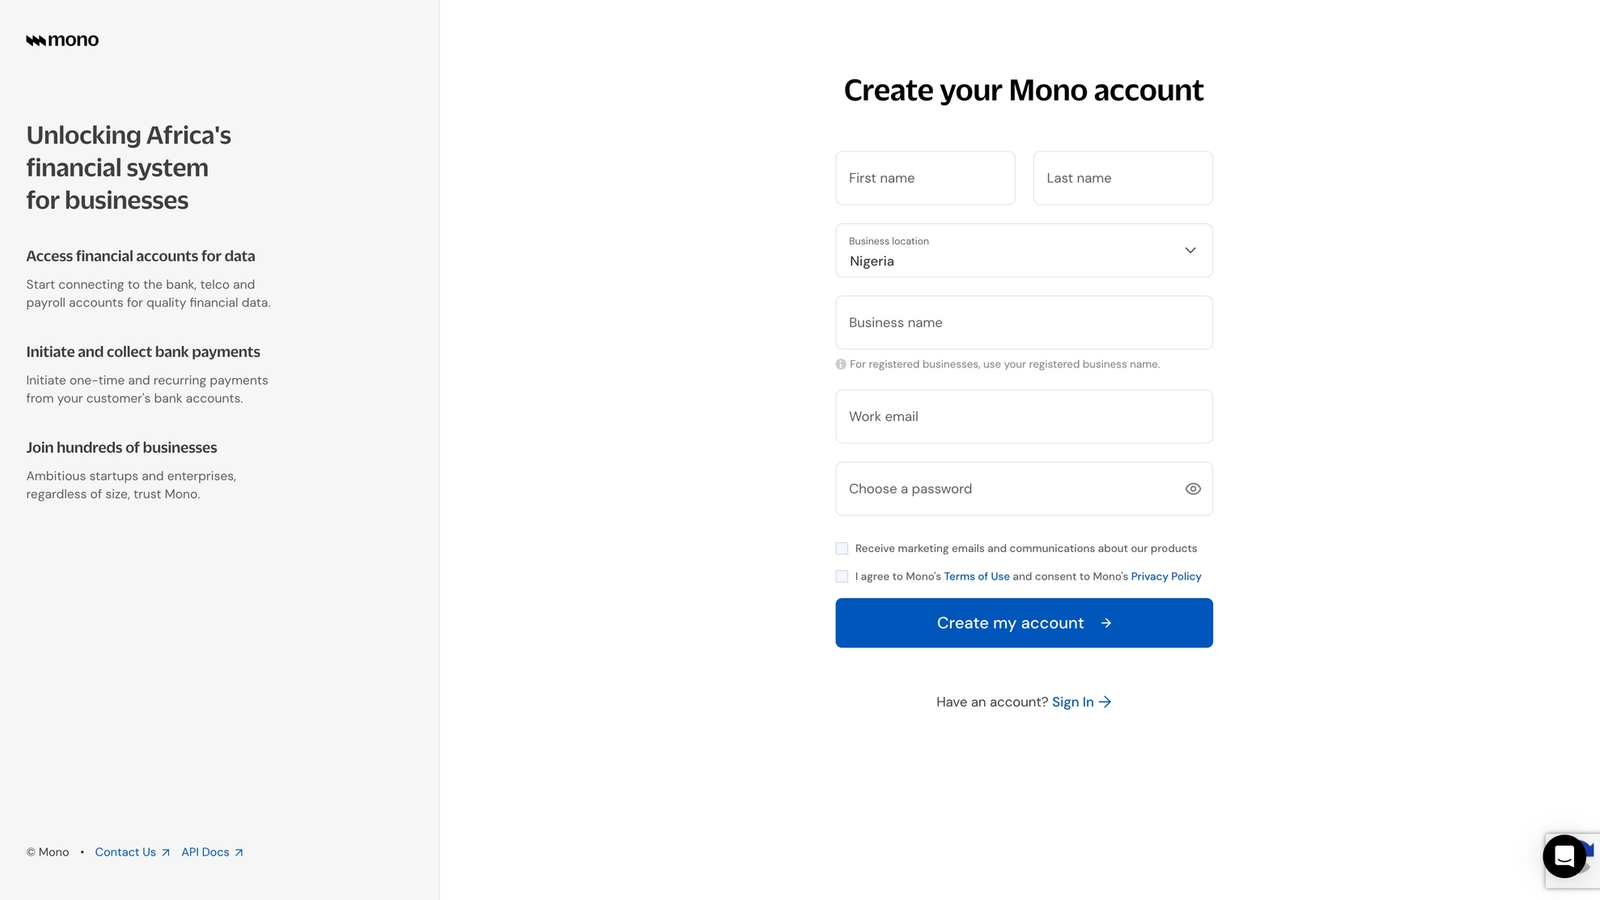Click the info icon under Business name
Viewport: 1600px width, 900px height.
click(x=841, y=364)
